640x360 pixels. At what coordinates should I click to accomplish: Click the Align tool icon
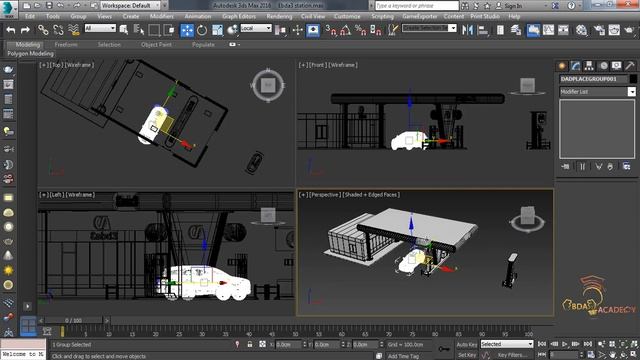point(483,30)
